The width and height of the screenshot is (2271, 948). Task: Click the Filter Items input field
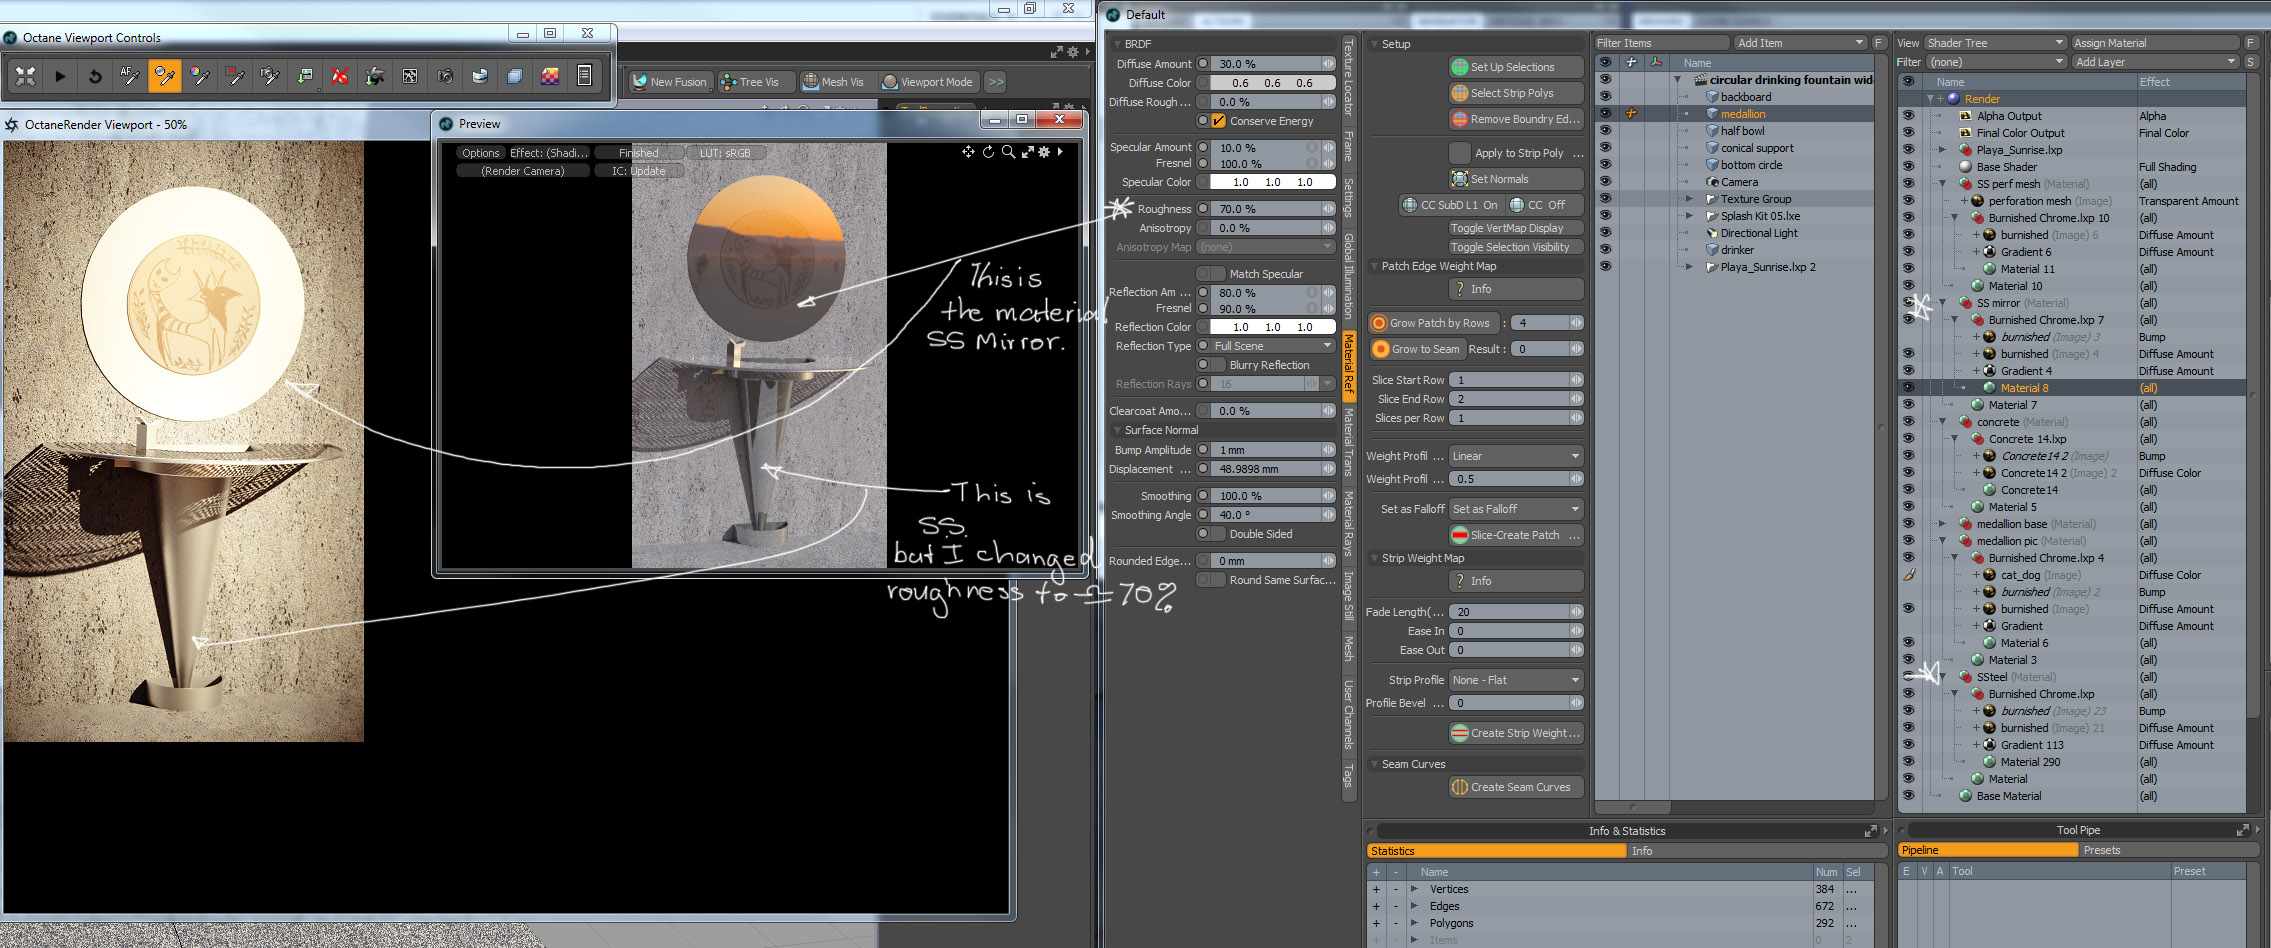(x=1662, y=43)
